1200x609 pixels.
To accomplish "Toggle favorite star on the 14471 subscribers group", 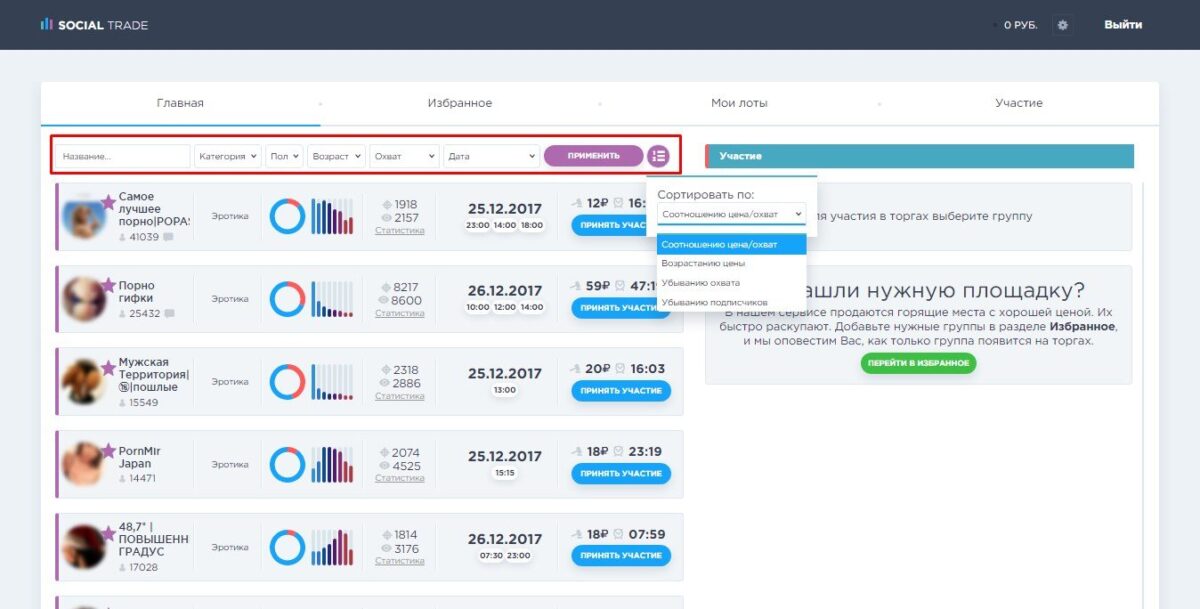I will click(108, 451).
